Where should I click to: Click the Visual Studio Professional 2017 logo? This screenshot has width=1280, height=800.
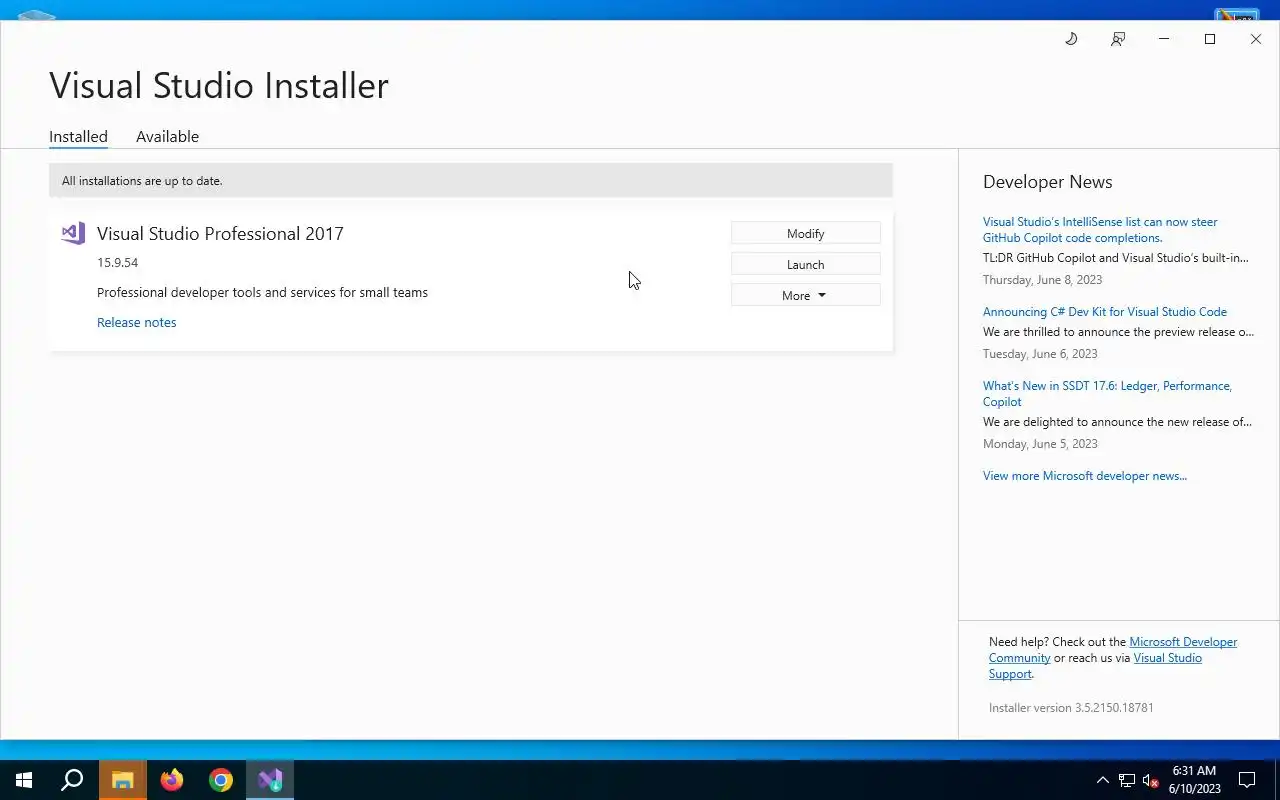click(x=73, y=234)
